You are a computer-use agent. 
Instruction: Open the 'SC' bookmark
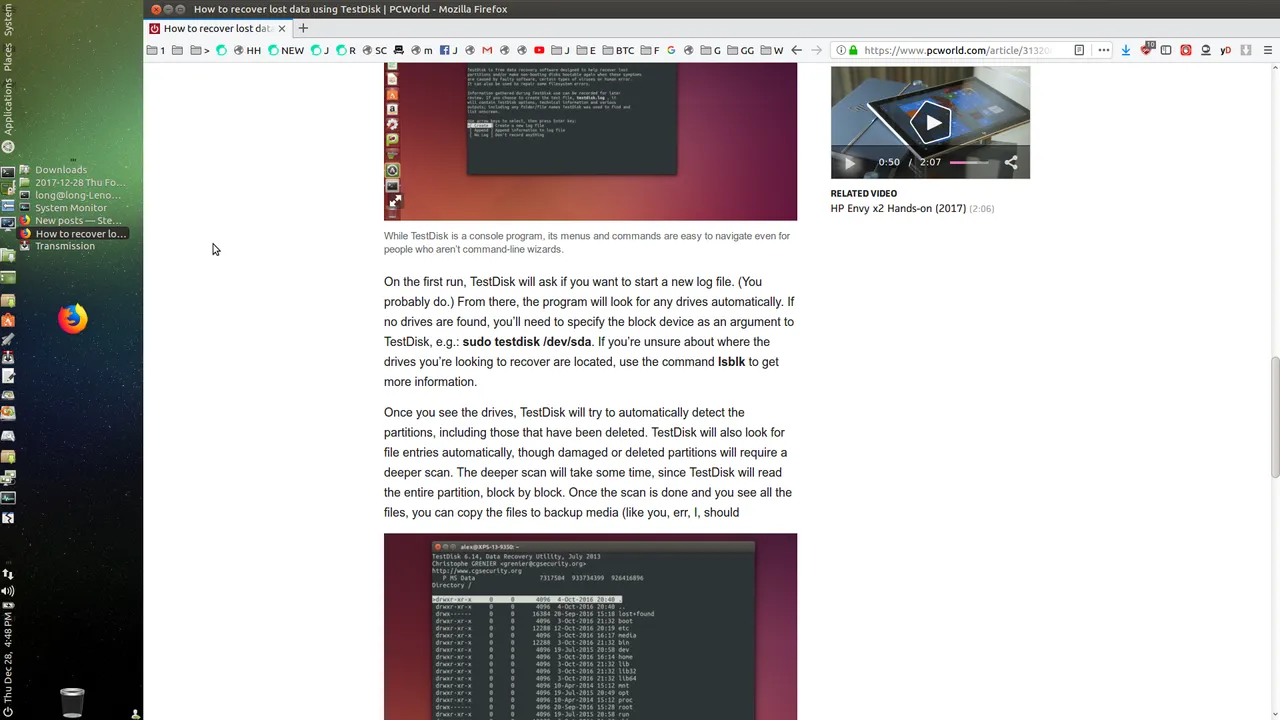[374, 50]
